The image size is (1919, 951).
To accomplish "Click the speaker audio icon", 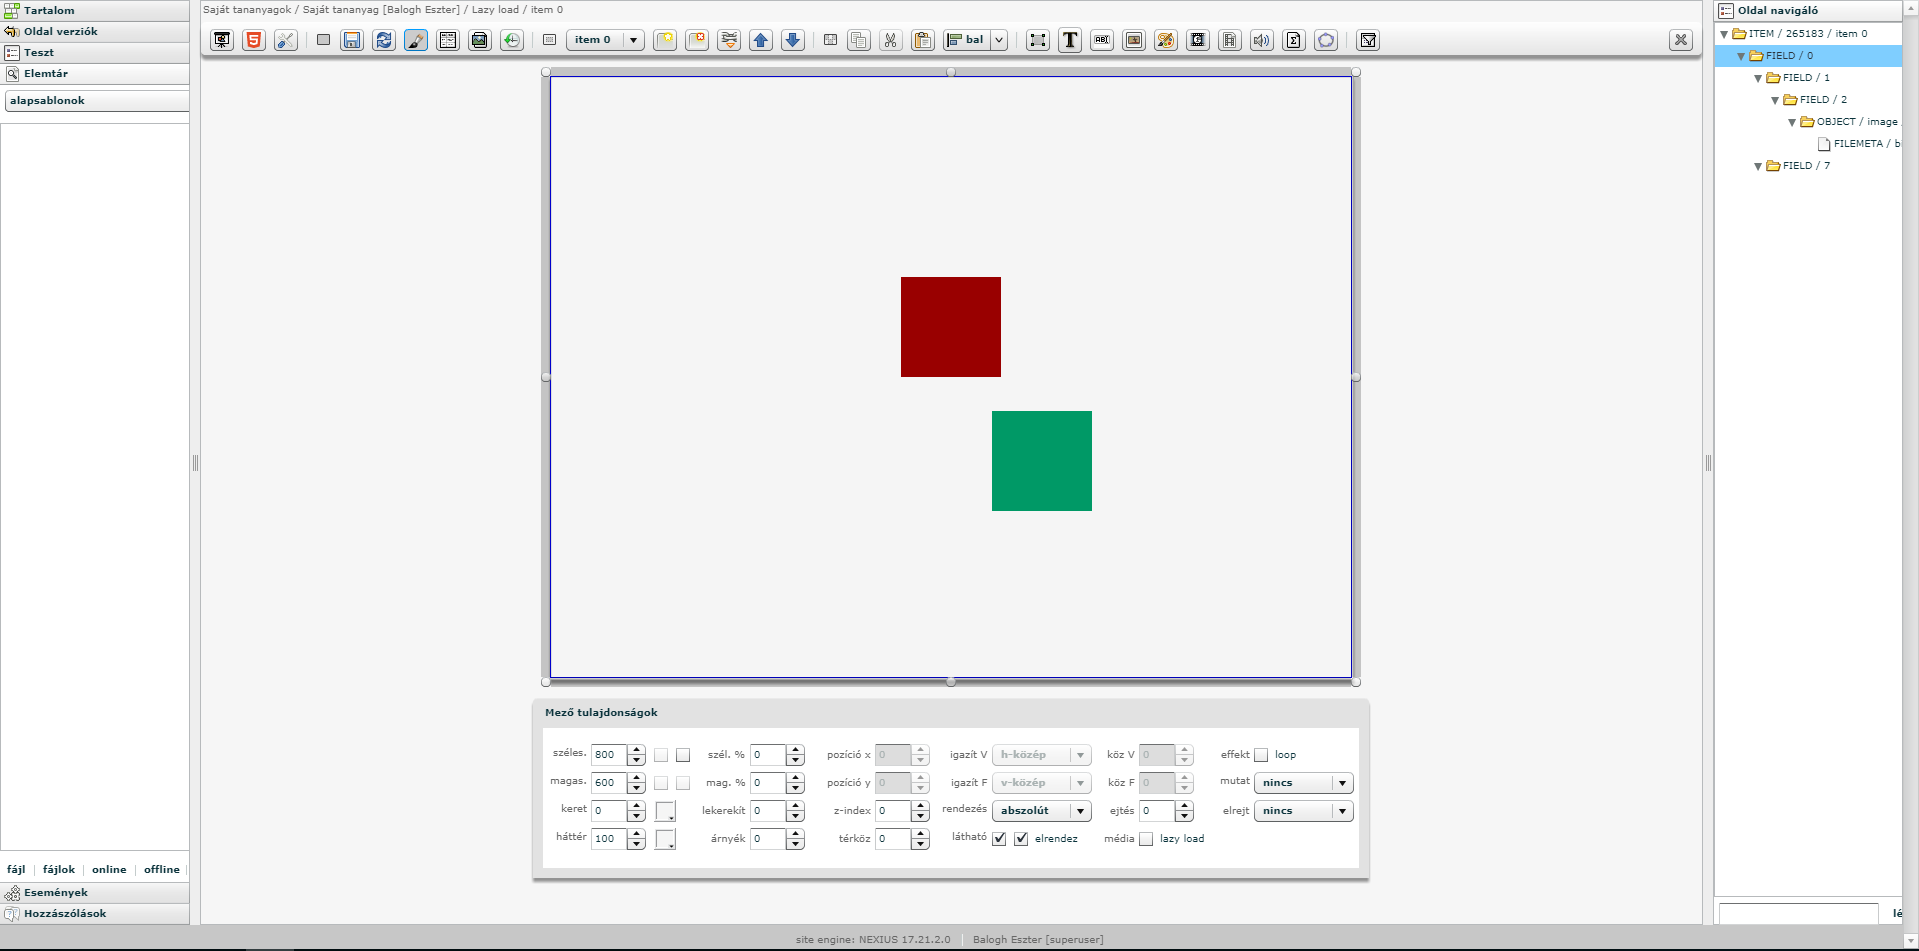I will point(1262,40).
